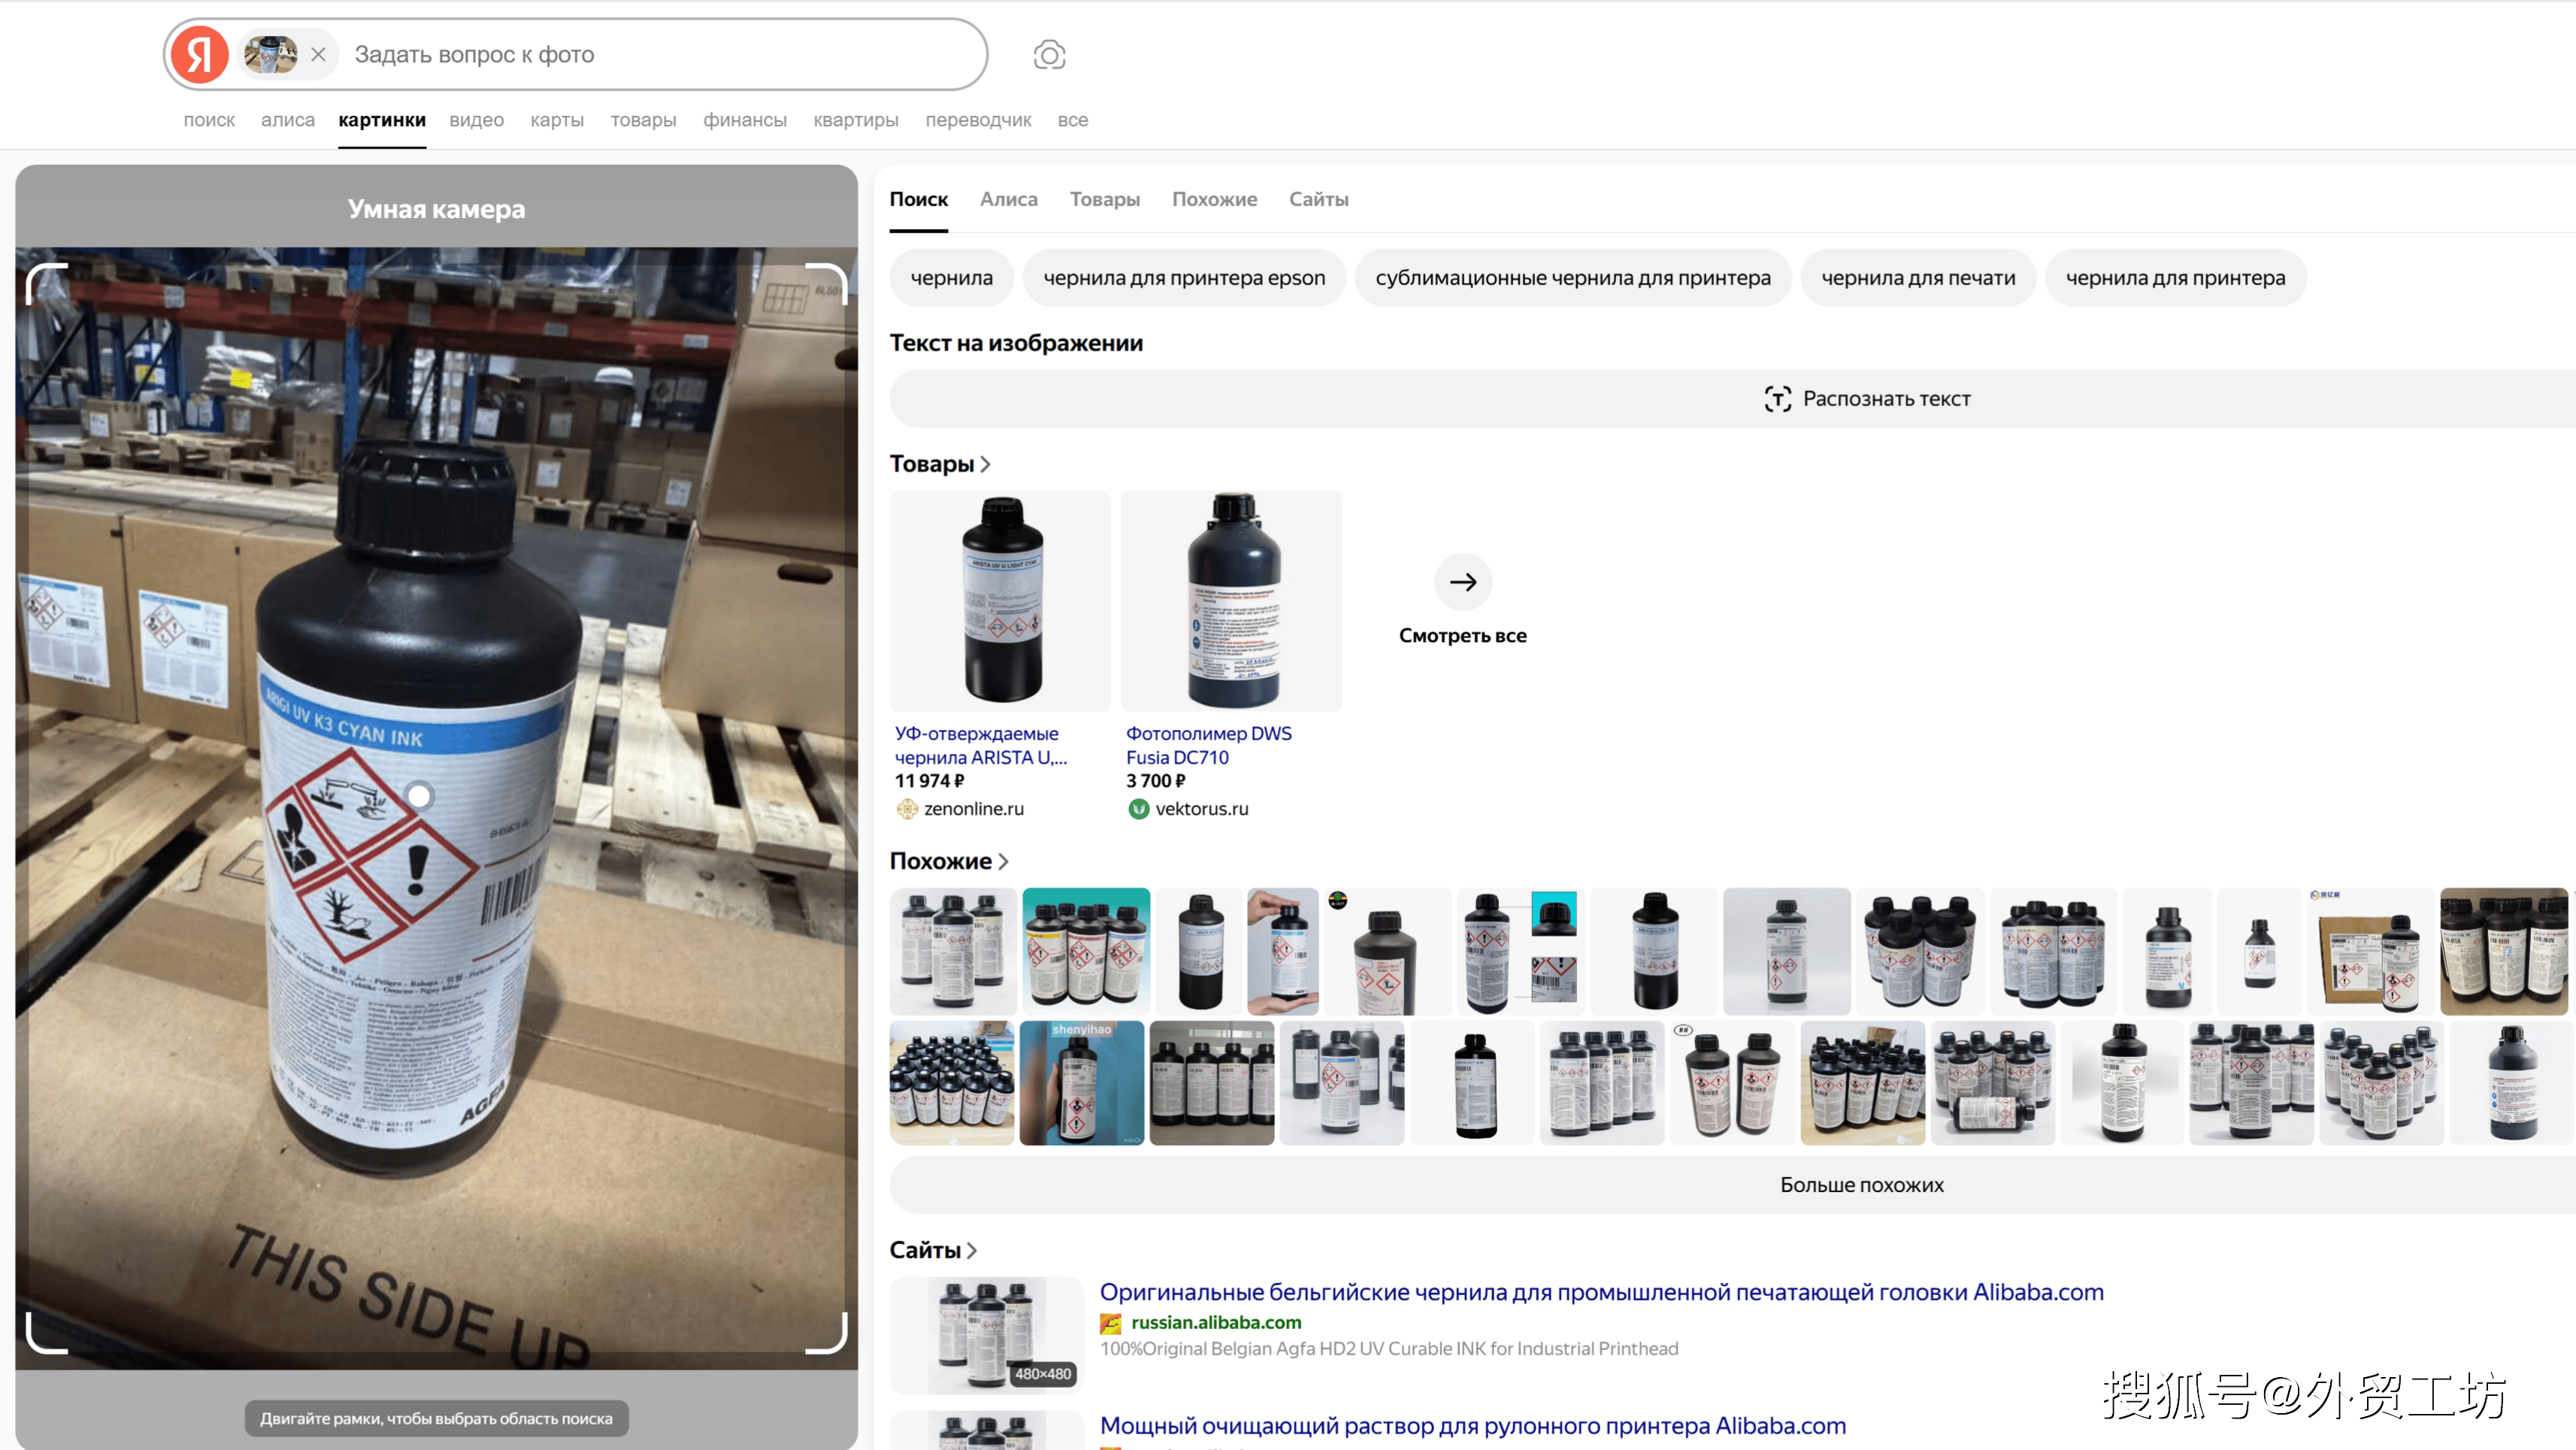Select chip чернила для принтера epson
The height and width of the screenshot is (1450, 2576).
point(1184,278)
